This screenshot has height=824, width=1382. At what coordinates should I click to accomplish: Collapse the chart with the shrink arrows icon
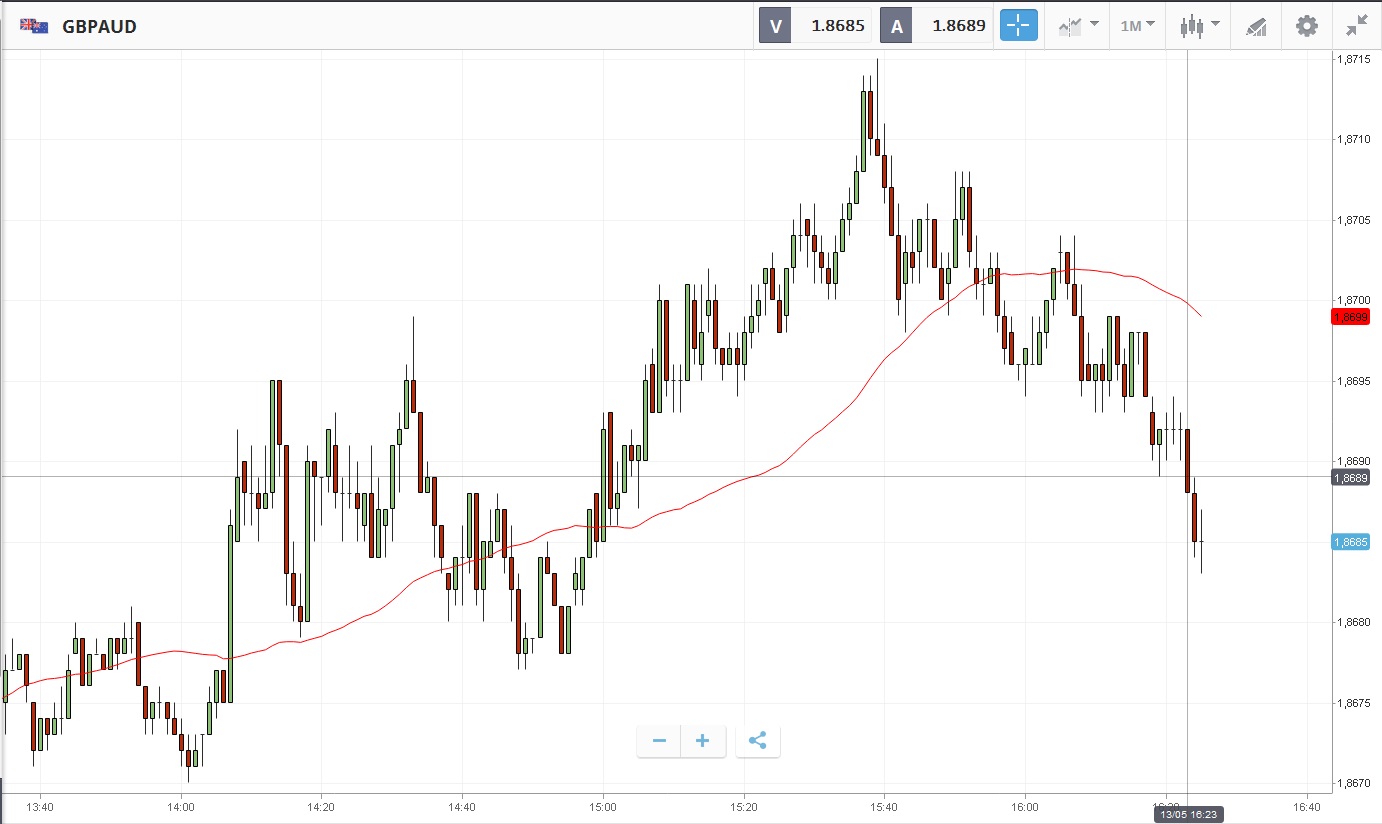coord(1356,26)
